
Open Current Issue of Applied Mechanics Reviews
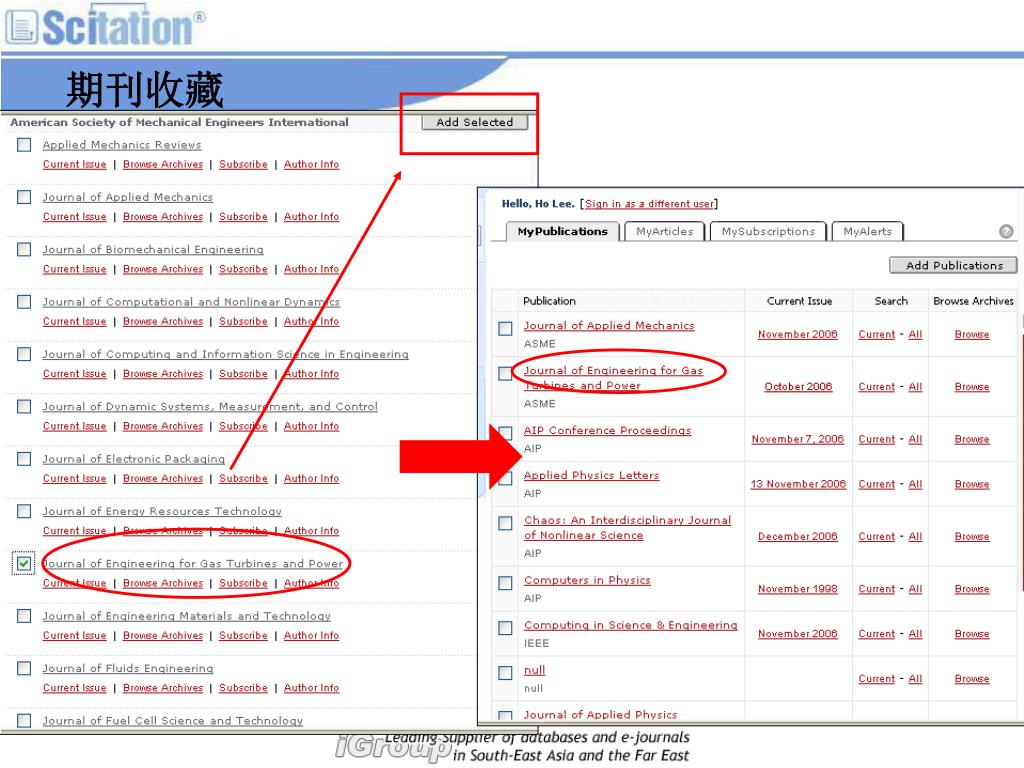74,165
